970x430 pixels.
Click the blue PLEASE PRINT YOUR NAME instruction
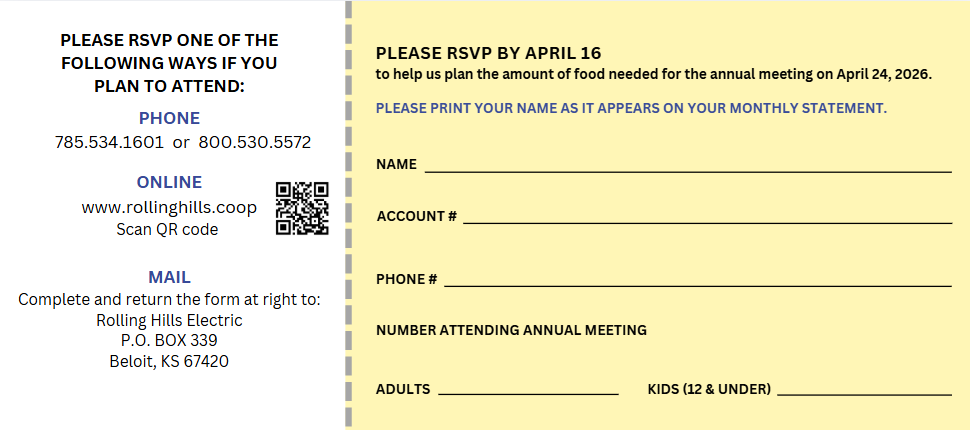[x=632, y=108]
